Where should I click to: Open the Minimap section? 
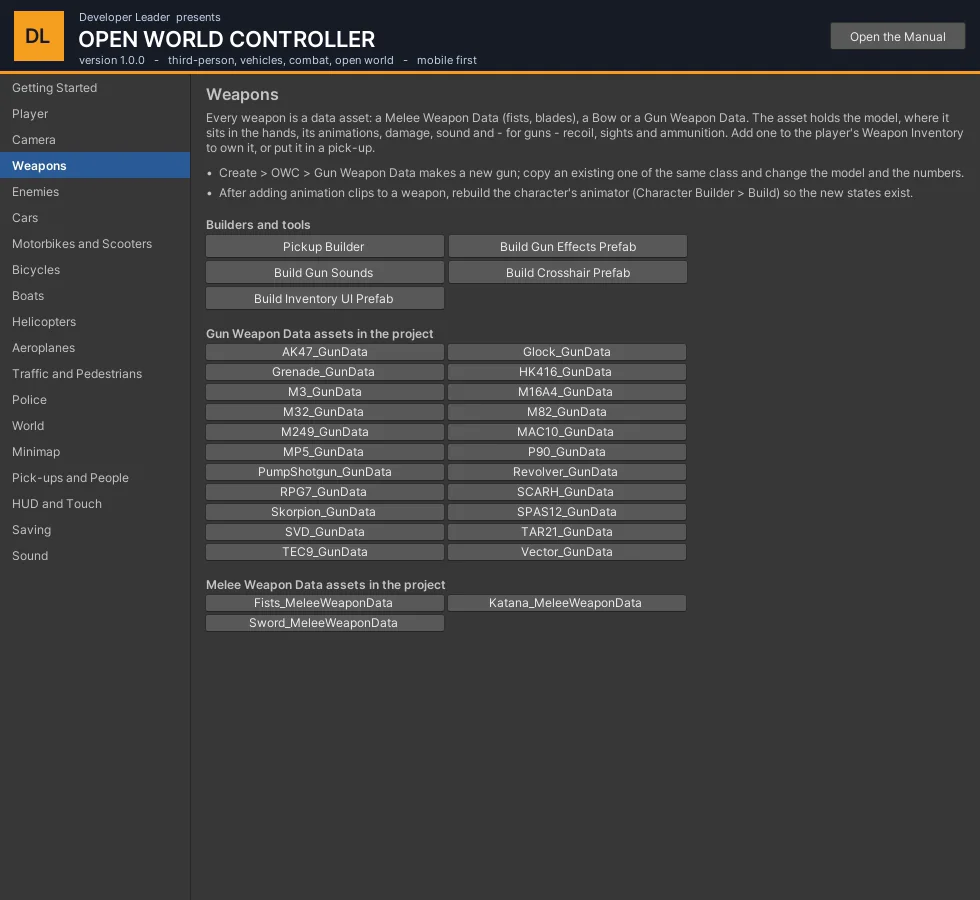95,452
